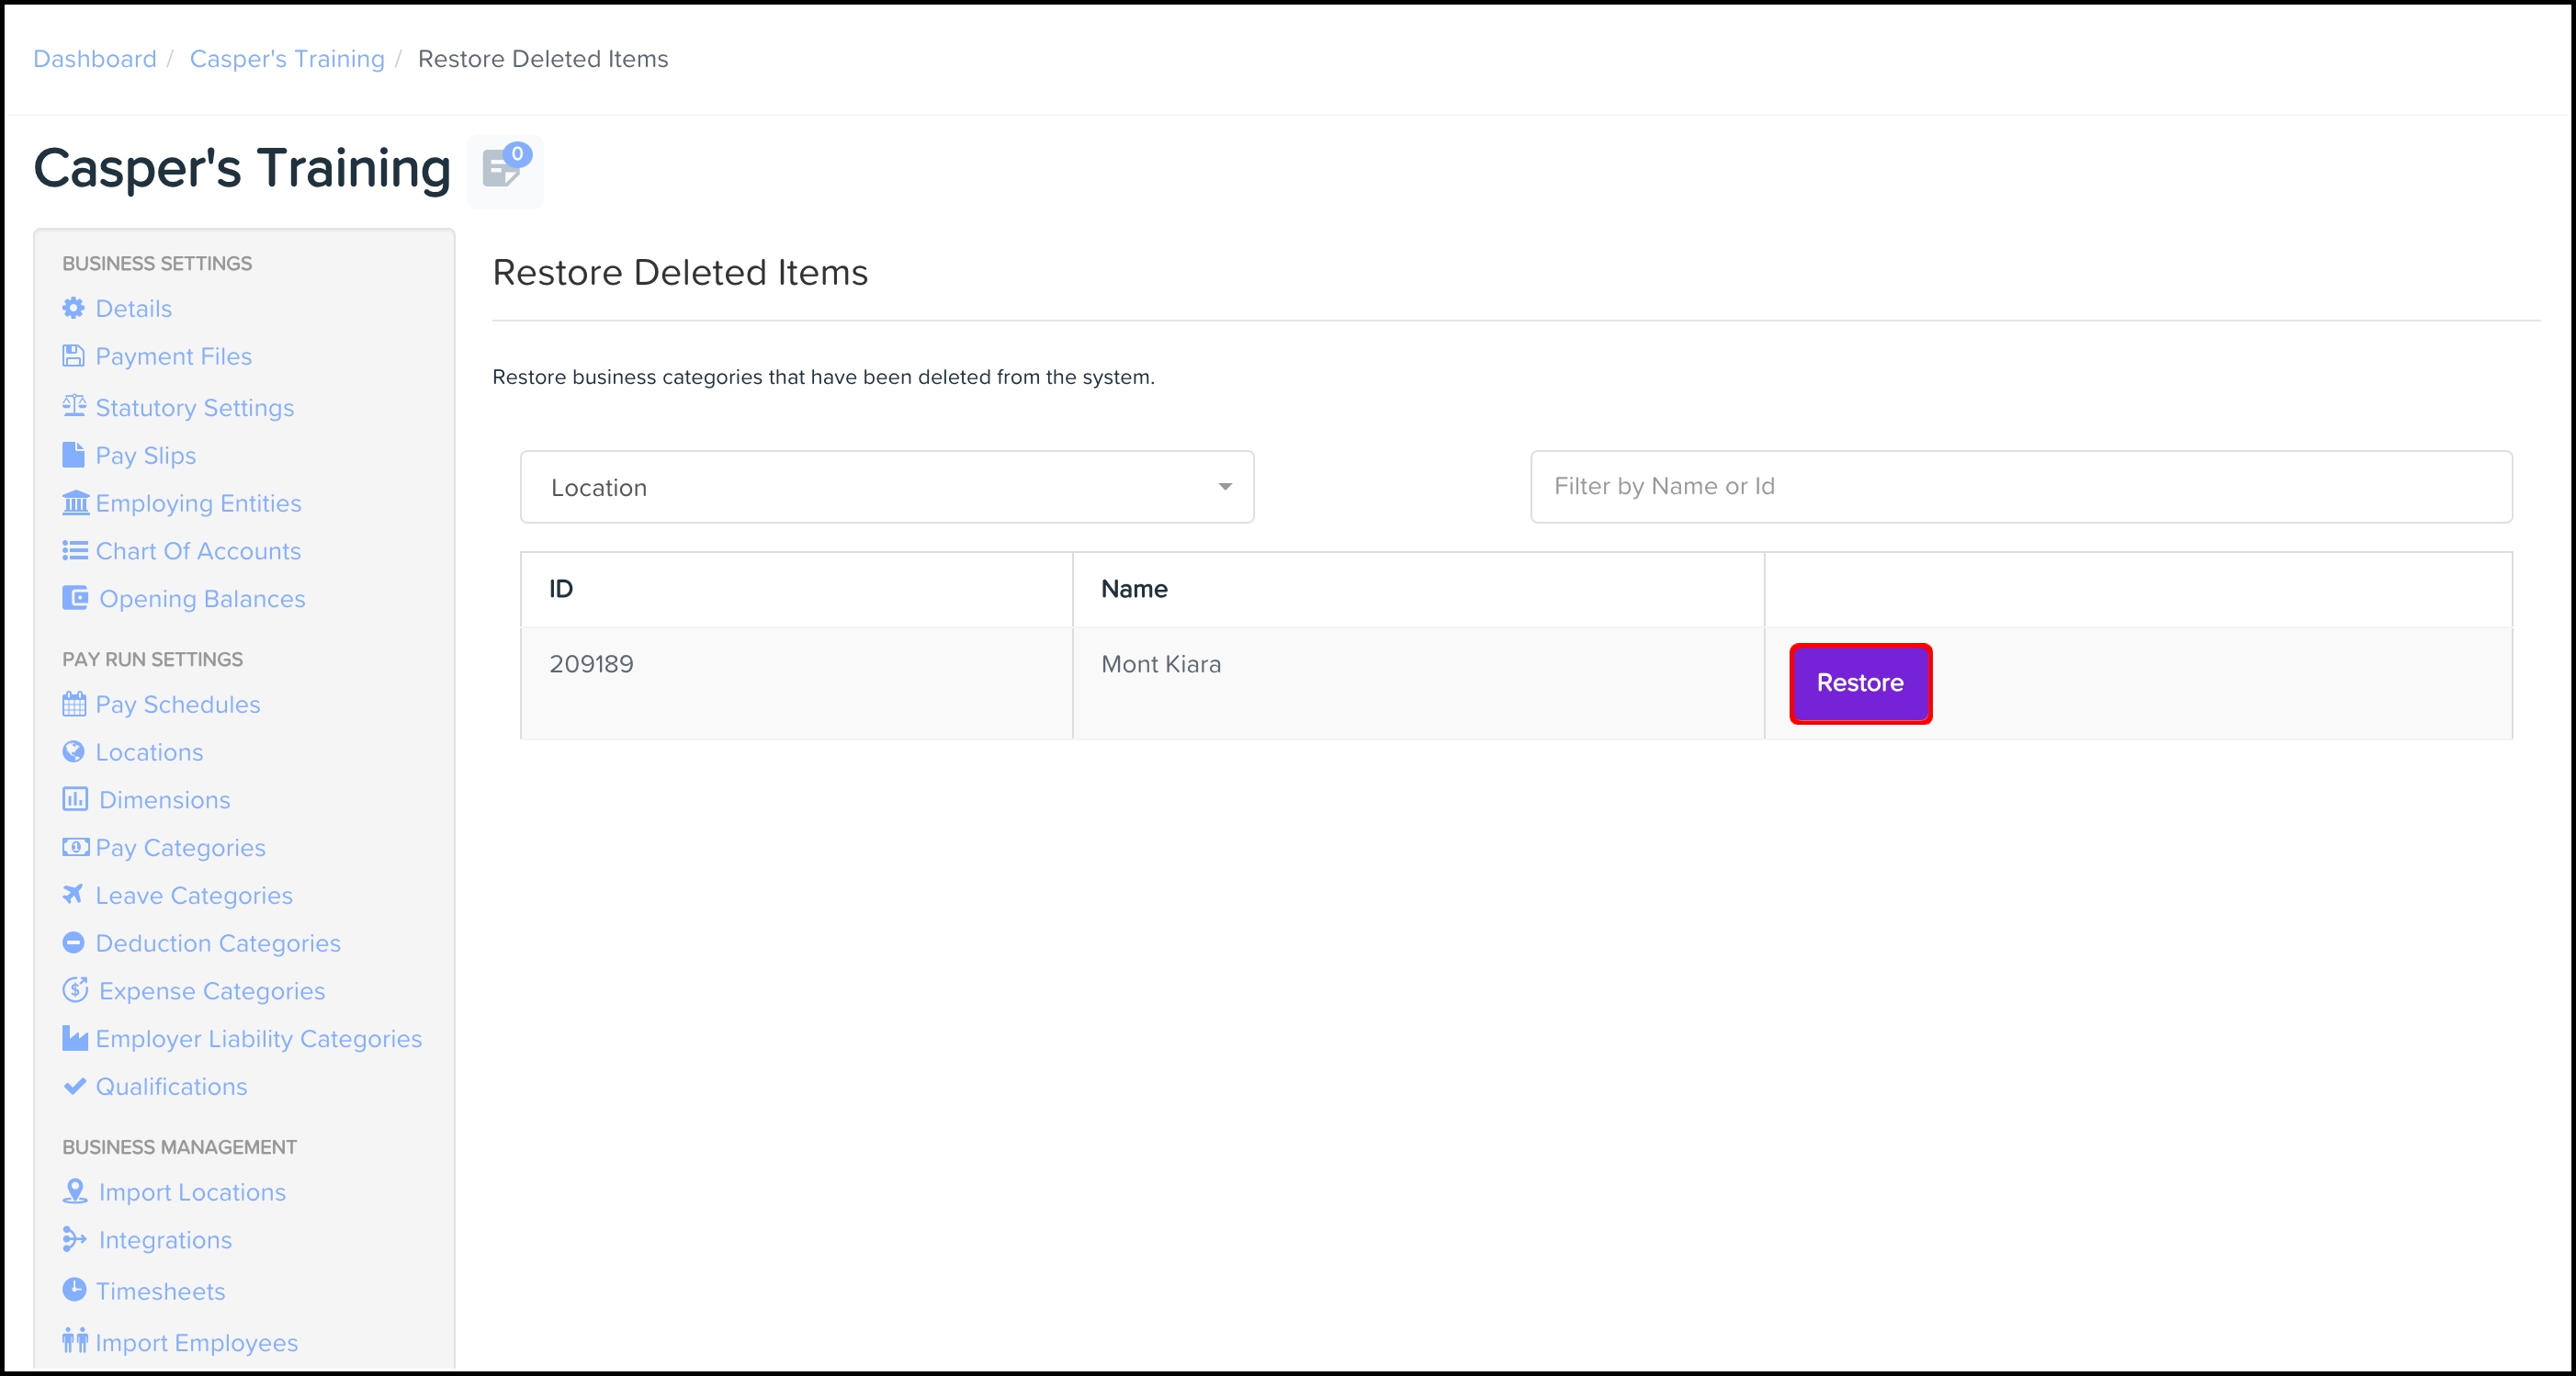Click the airplane icon for Leave Categories
Screen dimensions: 2576x1376
74,894
